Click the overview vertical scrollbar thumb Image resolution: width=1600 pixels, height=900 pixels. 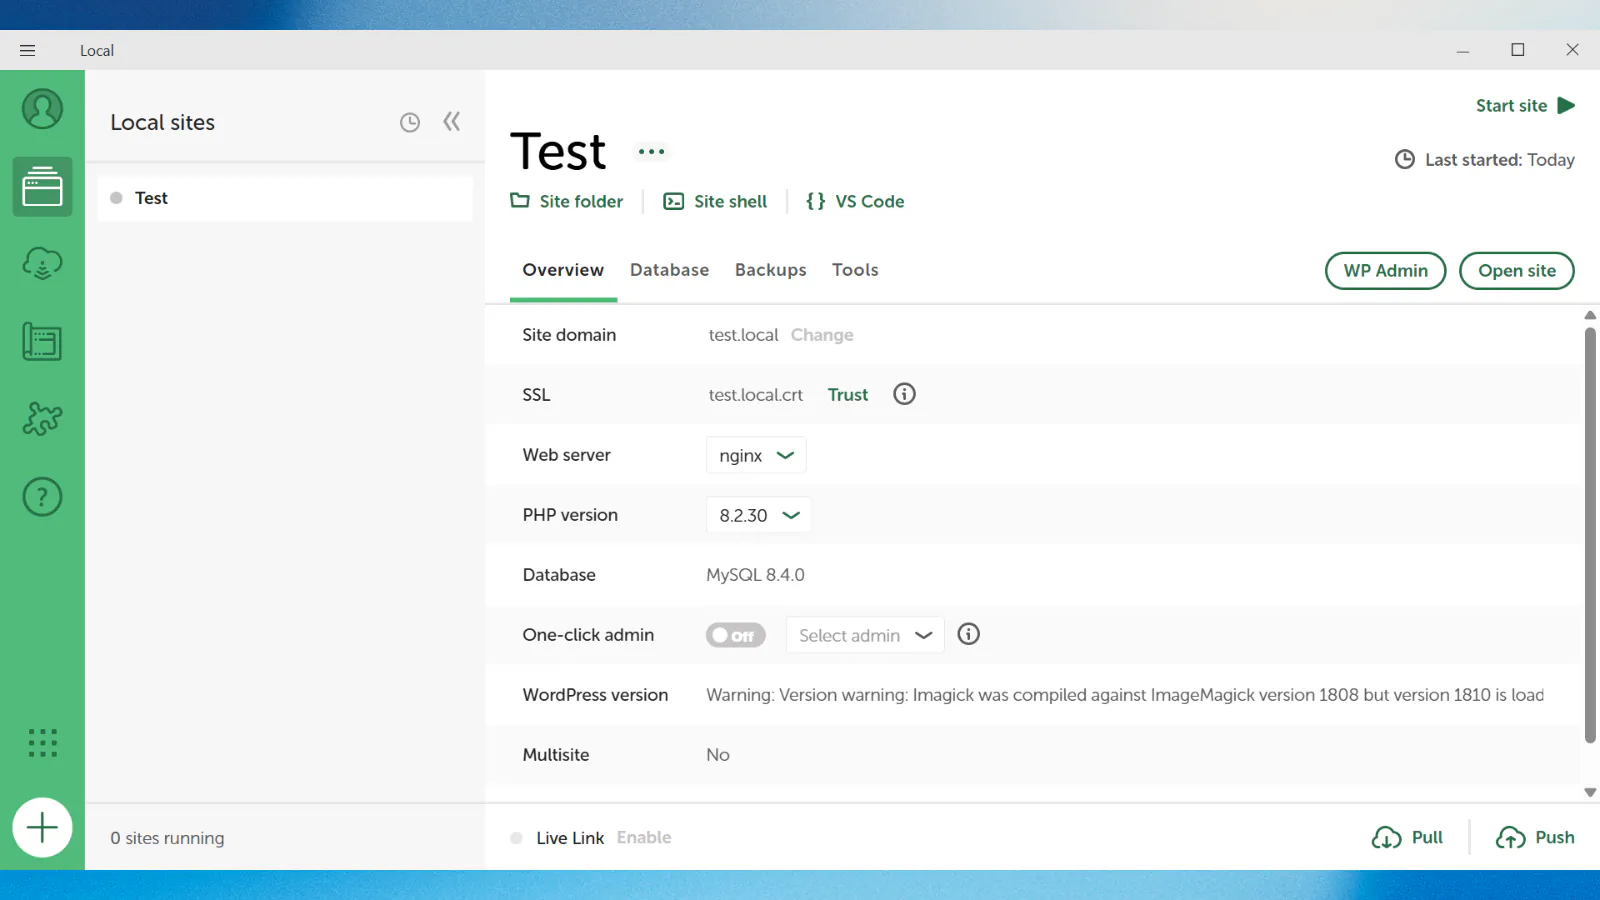(x=1590, y=535)
